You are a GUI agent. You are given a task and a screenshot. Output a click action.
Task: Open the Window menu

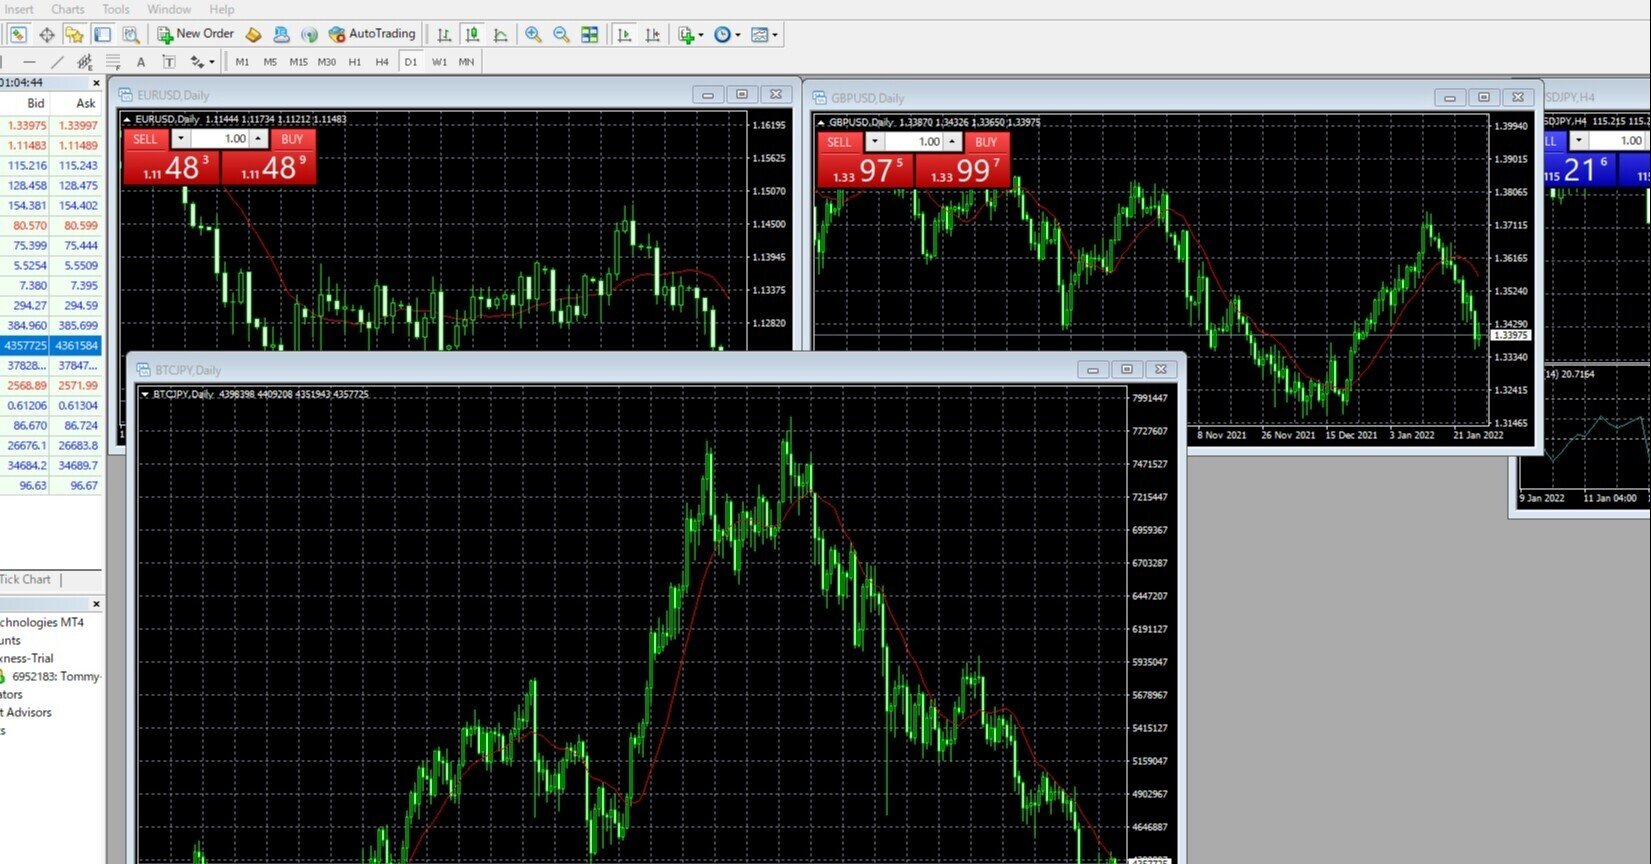tap(169, 9)
